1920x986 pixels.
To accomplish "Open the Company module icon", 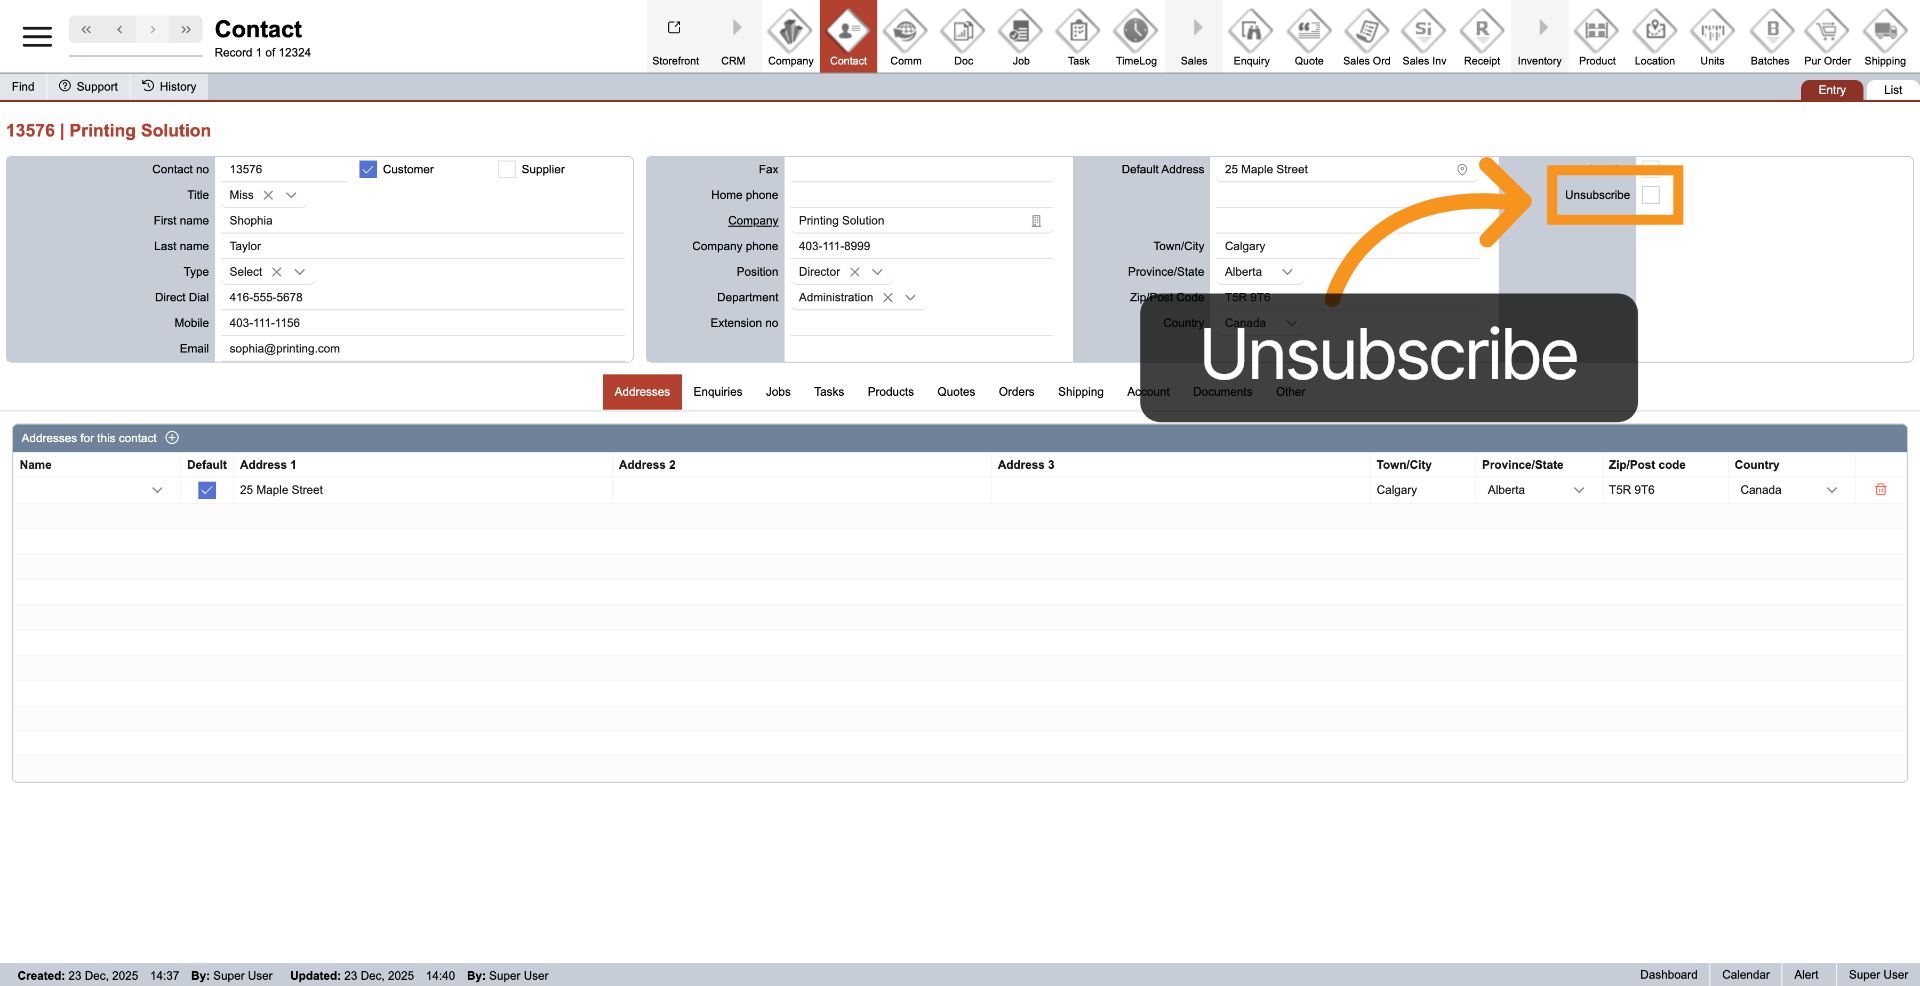I will click(x=790, y=33).
